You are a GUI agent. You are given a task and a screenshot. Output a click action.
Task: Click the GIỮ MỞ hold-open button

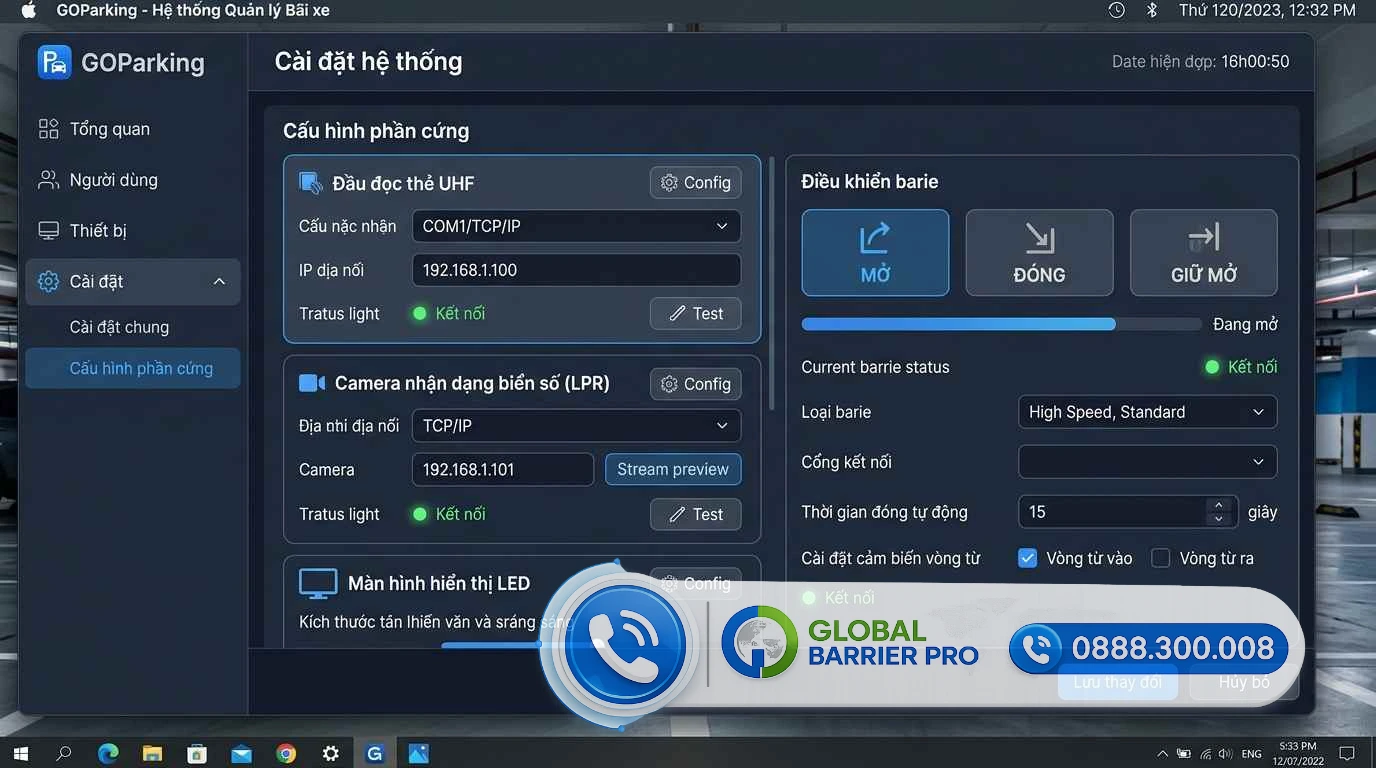pyautogui.click(x=1204, y=252)
